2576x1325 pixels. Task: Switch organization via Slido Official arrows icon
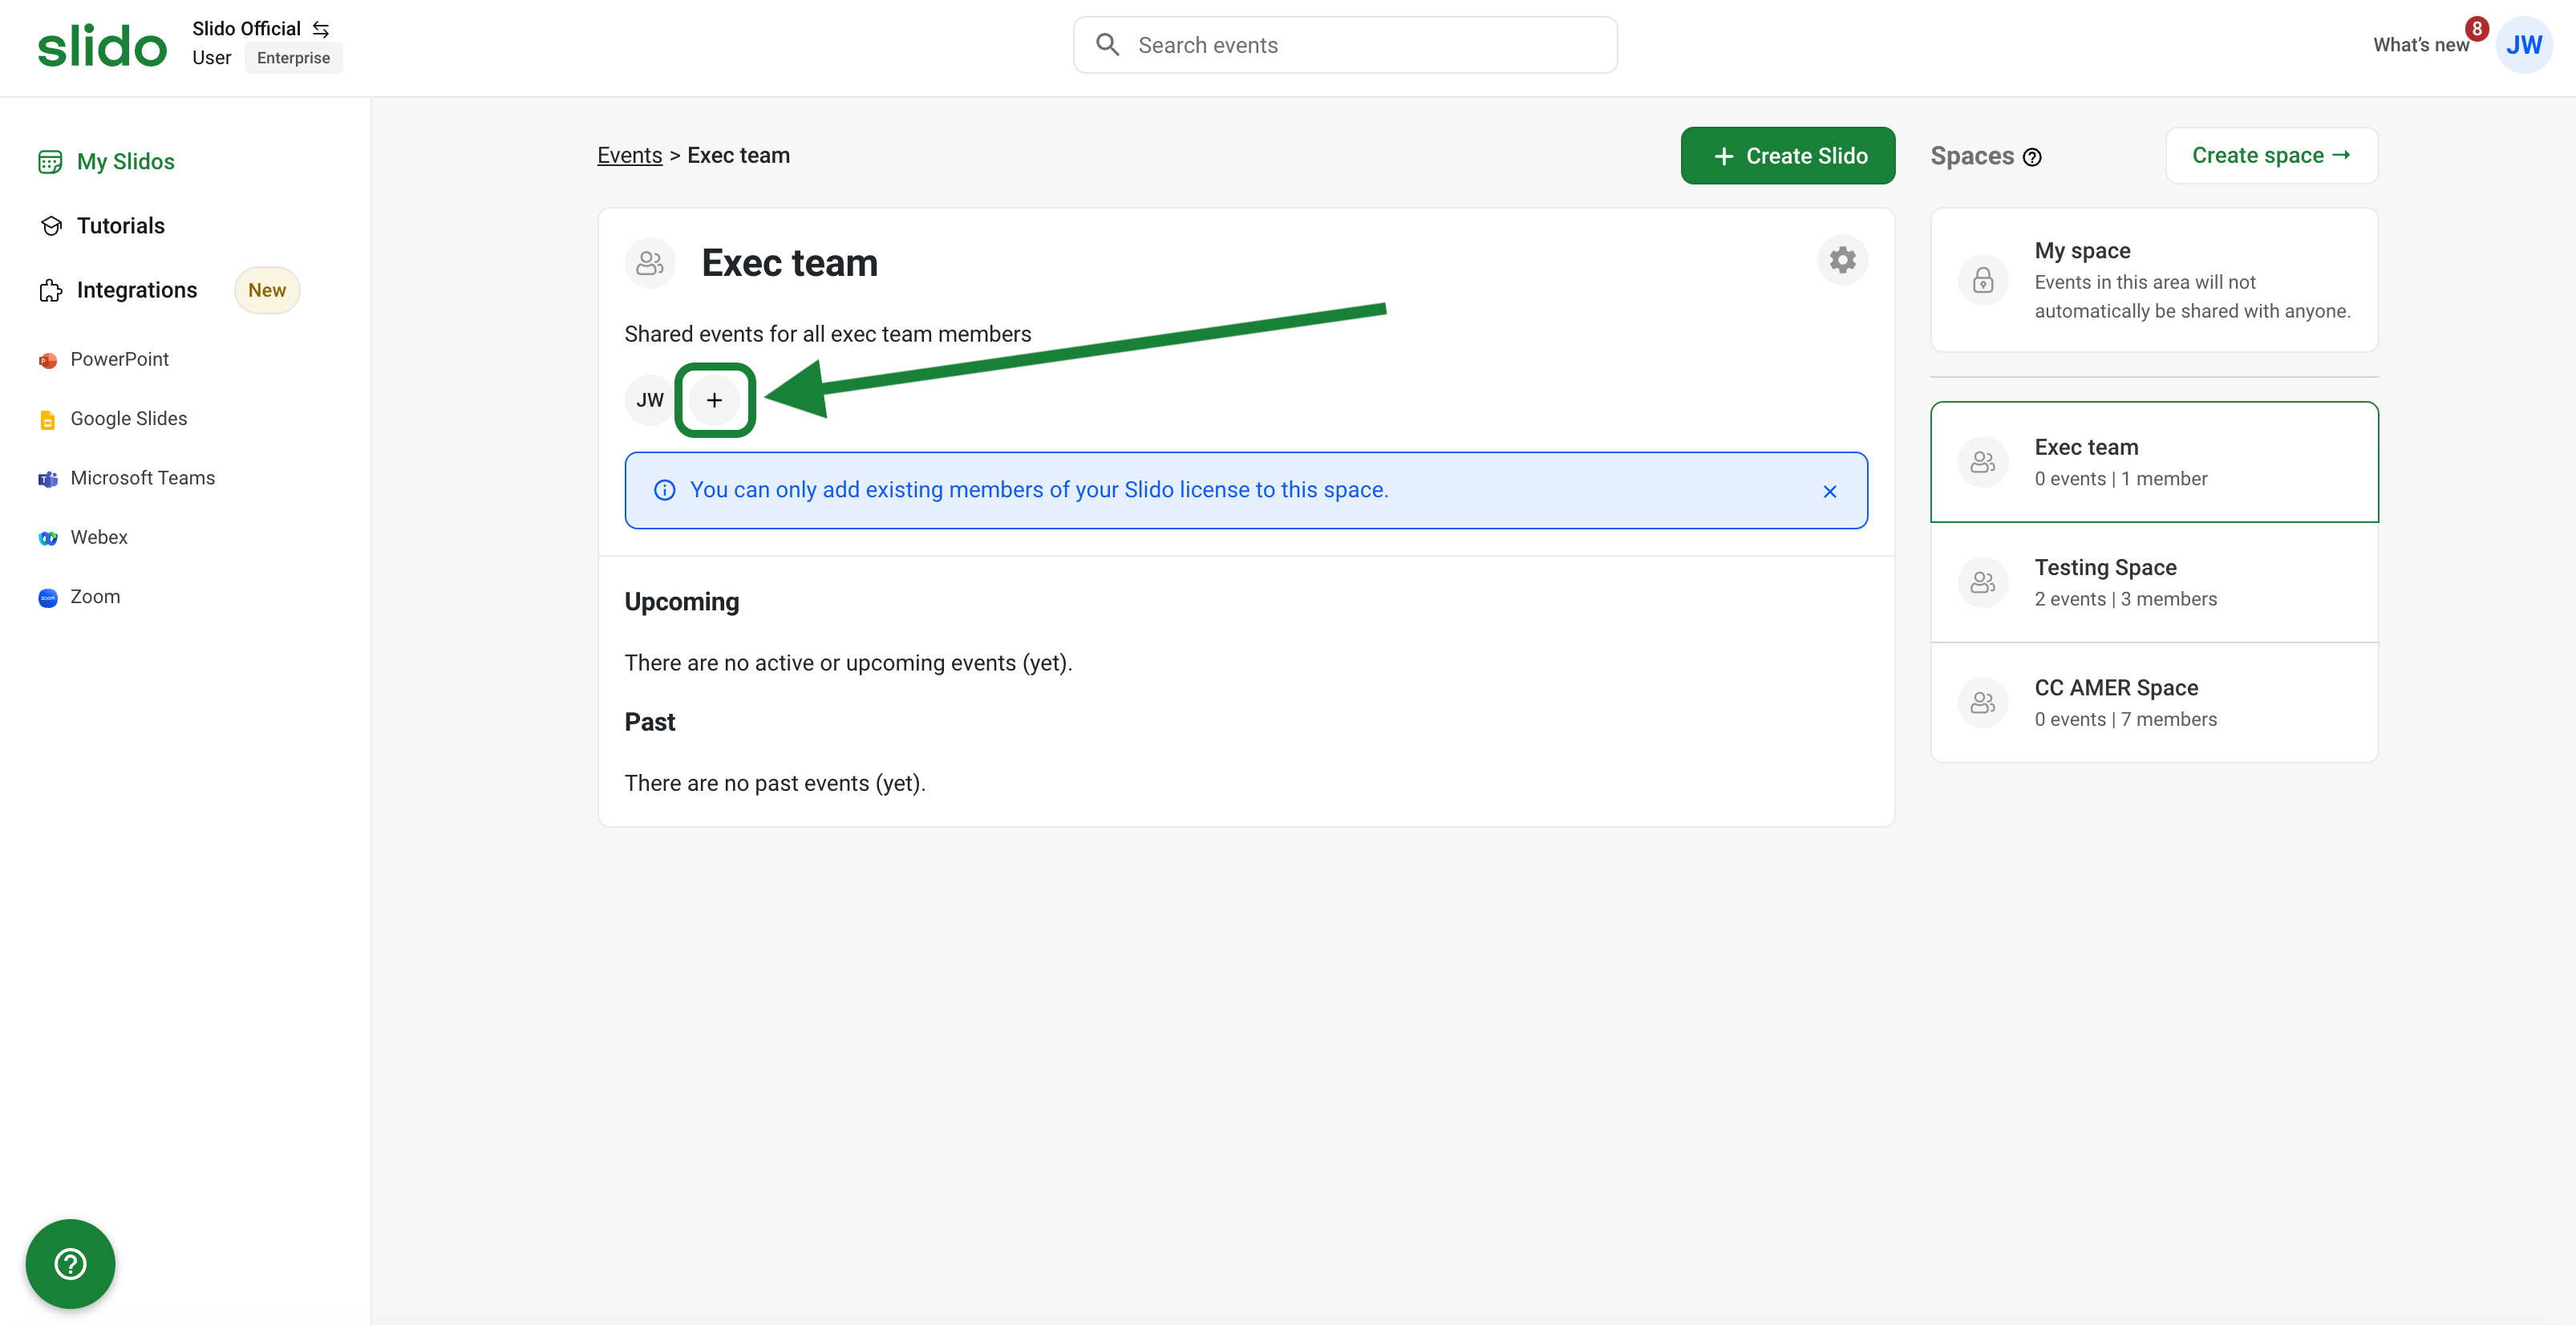coord(321,29)
